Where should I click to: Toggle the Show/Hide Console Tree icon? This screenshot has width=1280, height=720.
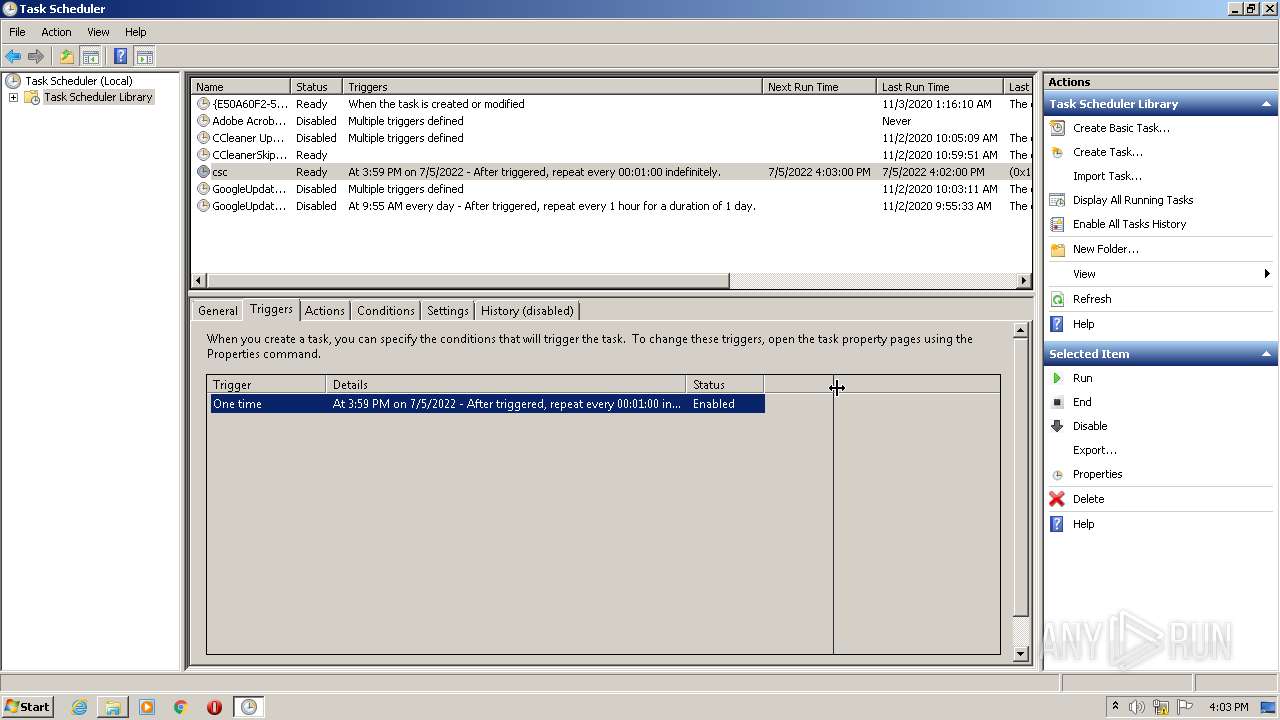click(90, 57)
